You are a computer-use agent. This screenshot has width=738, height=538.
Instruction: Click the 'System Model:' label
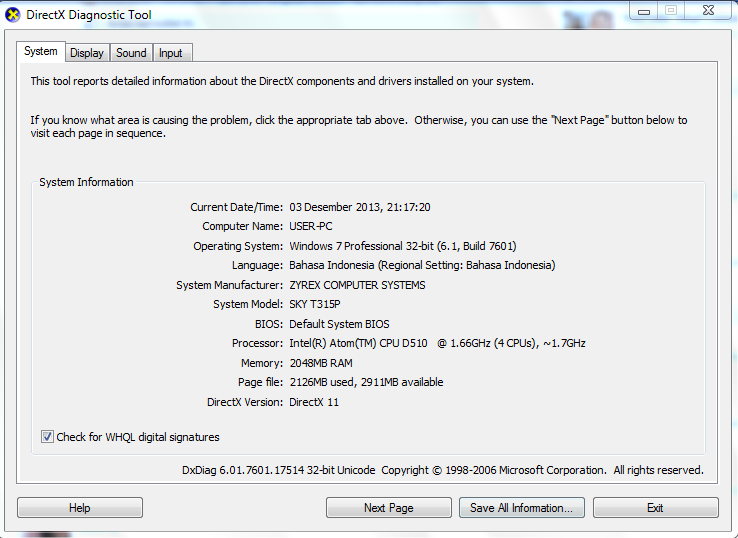coord(248,305)
